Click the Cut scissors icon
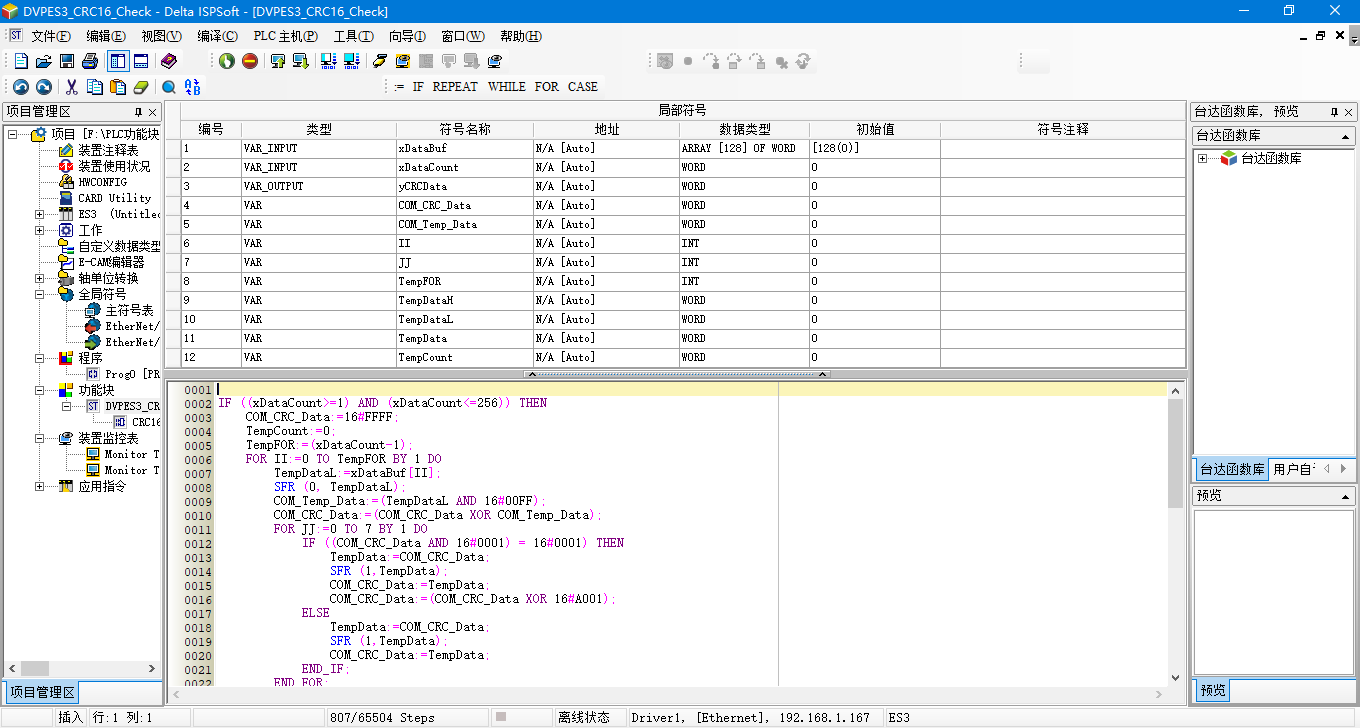The image size is (1360, 728). [x=71, y=87]
